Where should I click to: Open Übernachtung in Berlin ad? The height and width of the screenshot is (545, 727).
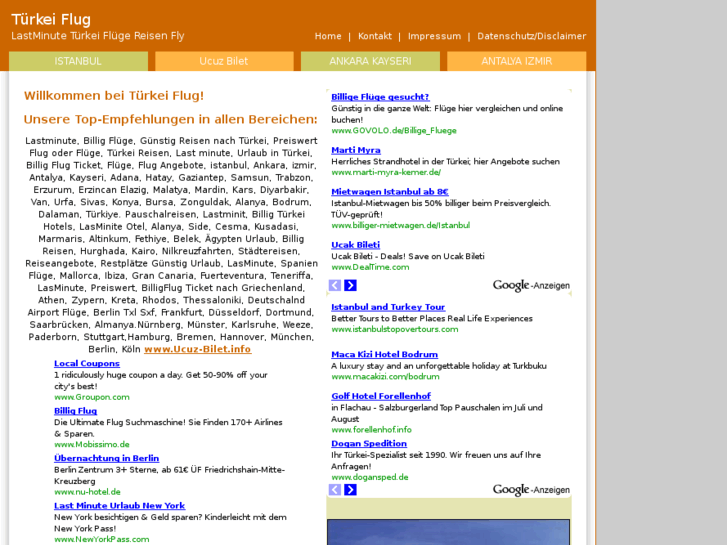[x=106, y=458]
